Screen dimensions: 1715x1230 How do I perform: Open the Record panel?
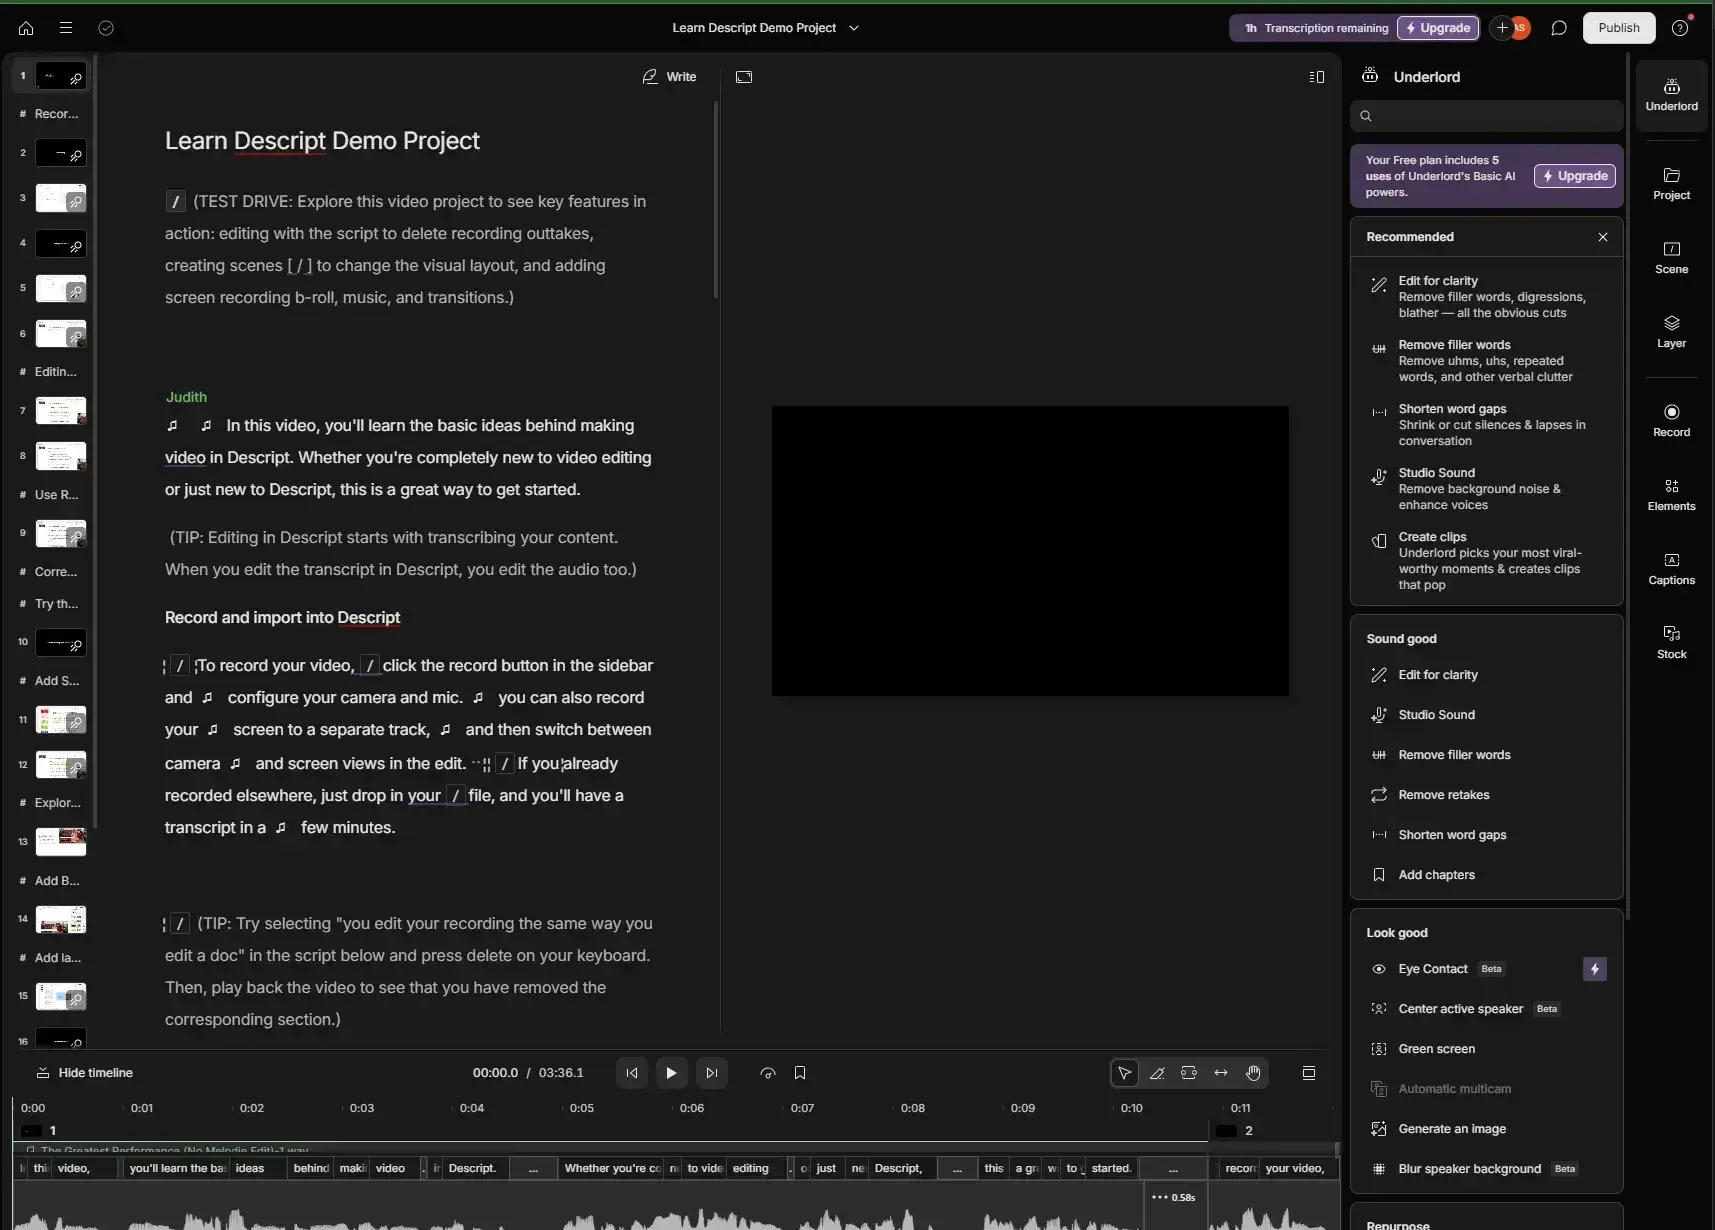point(1672,419)
